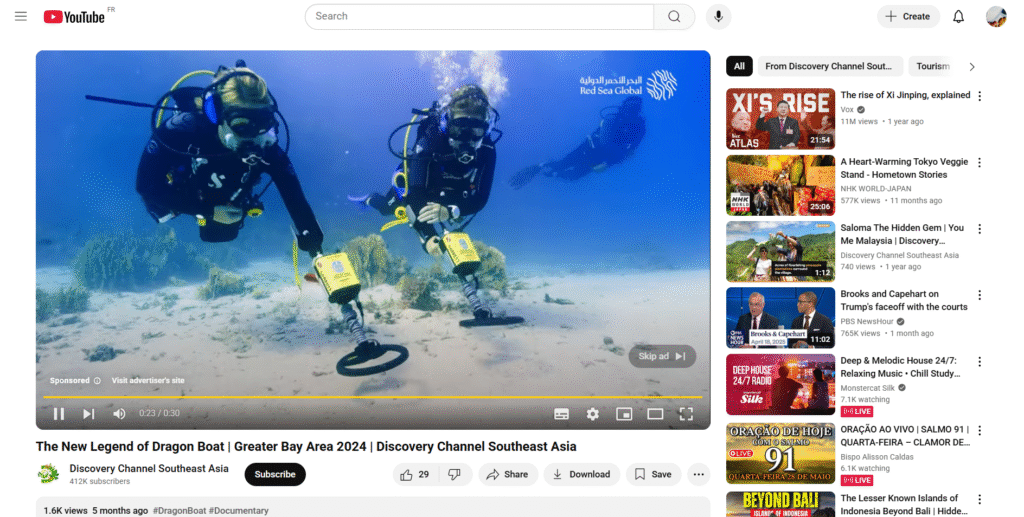
Task: Enable miniplayer mode
Action: tap(624, 414)
